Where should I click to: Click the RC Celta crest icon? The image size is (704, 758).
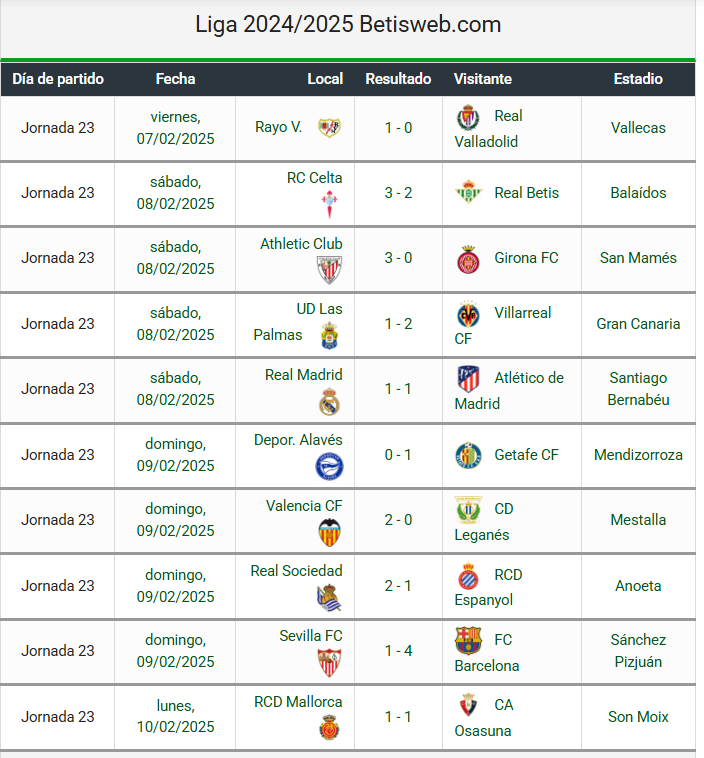(x=329, y=204)
